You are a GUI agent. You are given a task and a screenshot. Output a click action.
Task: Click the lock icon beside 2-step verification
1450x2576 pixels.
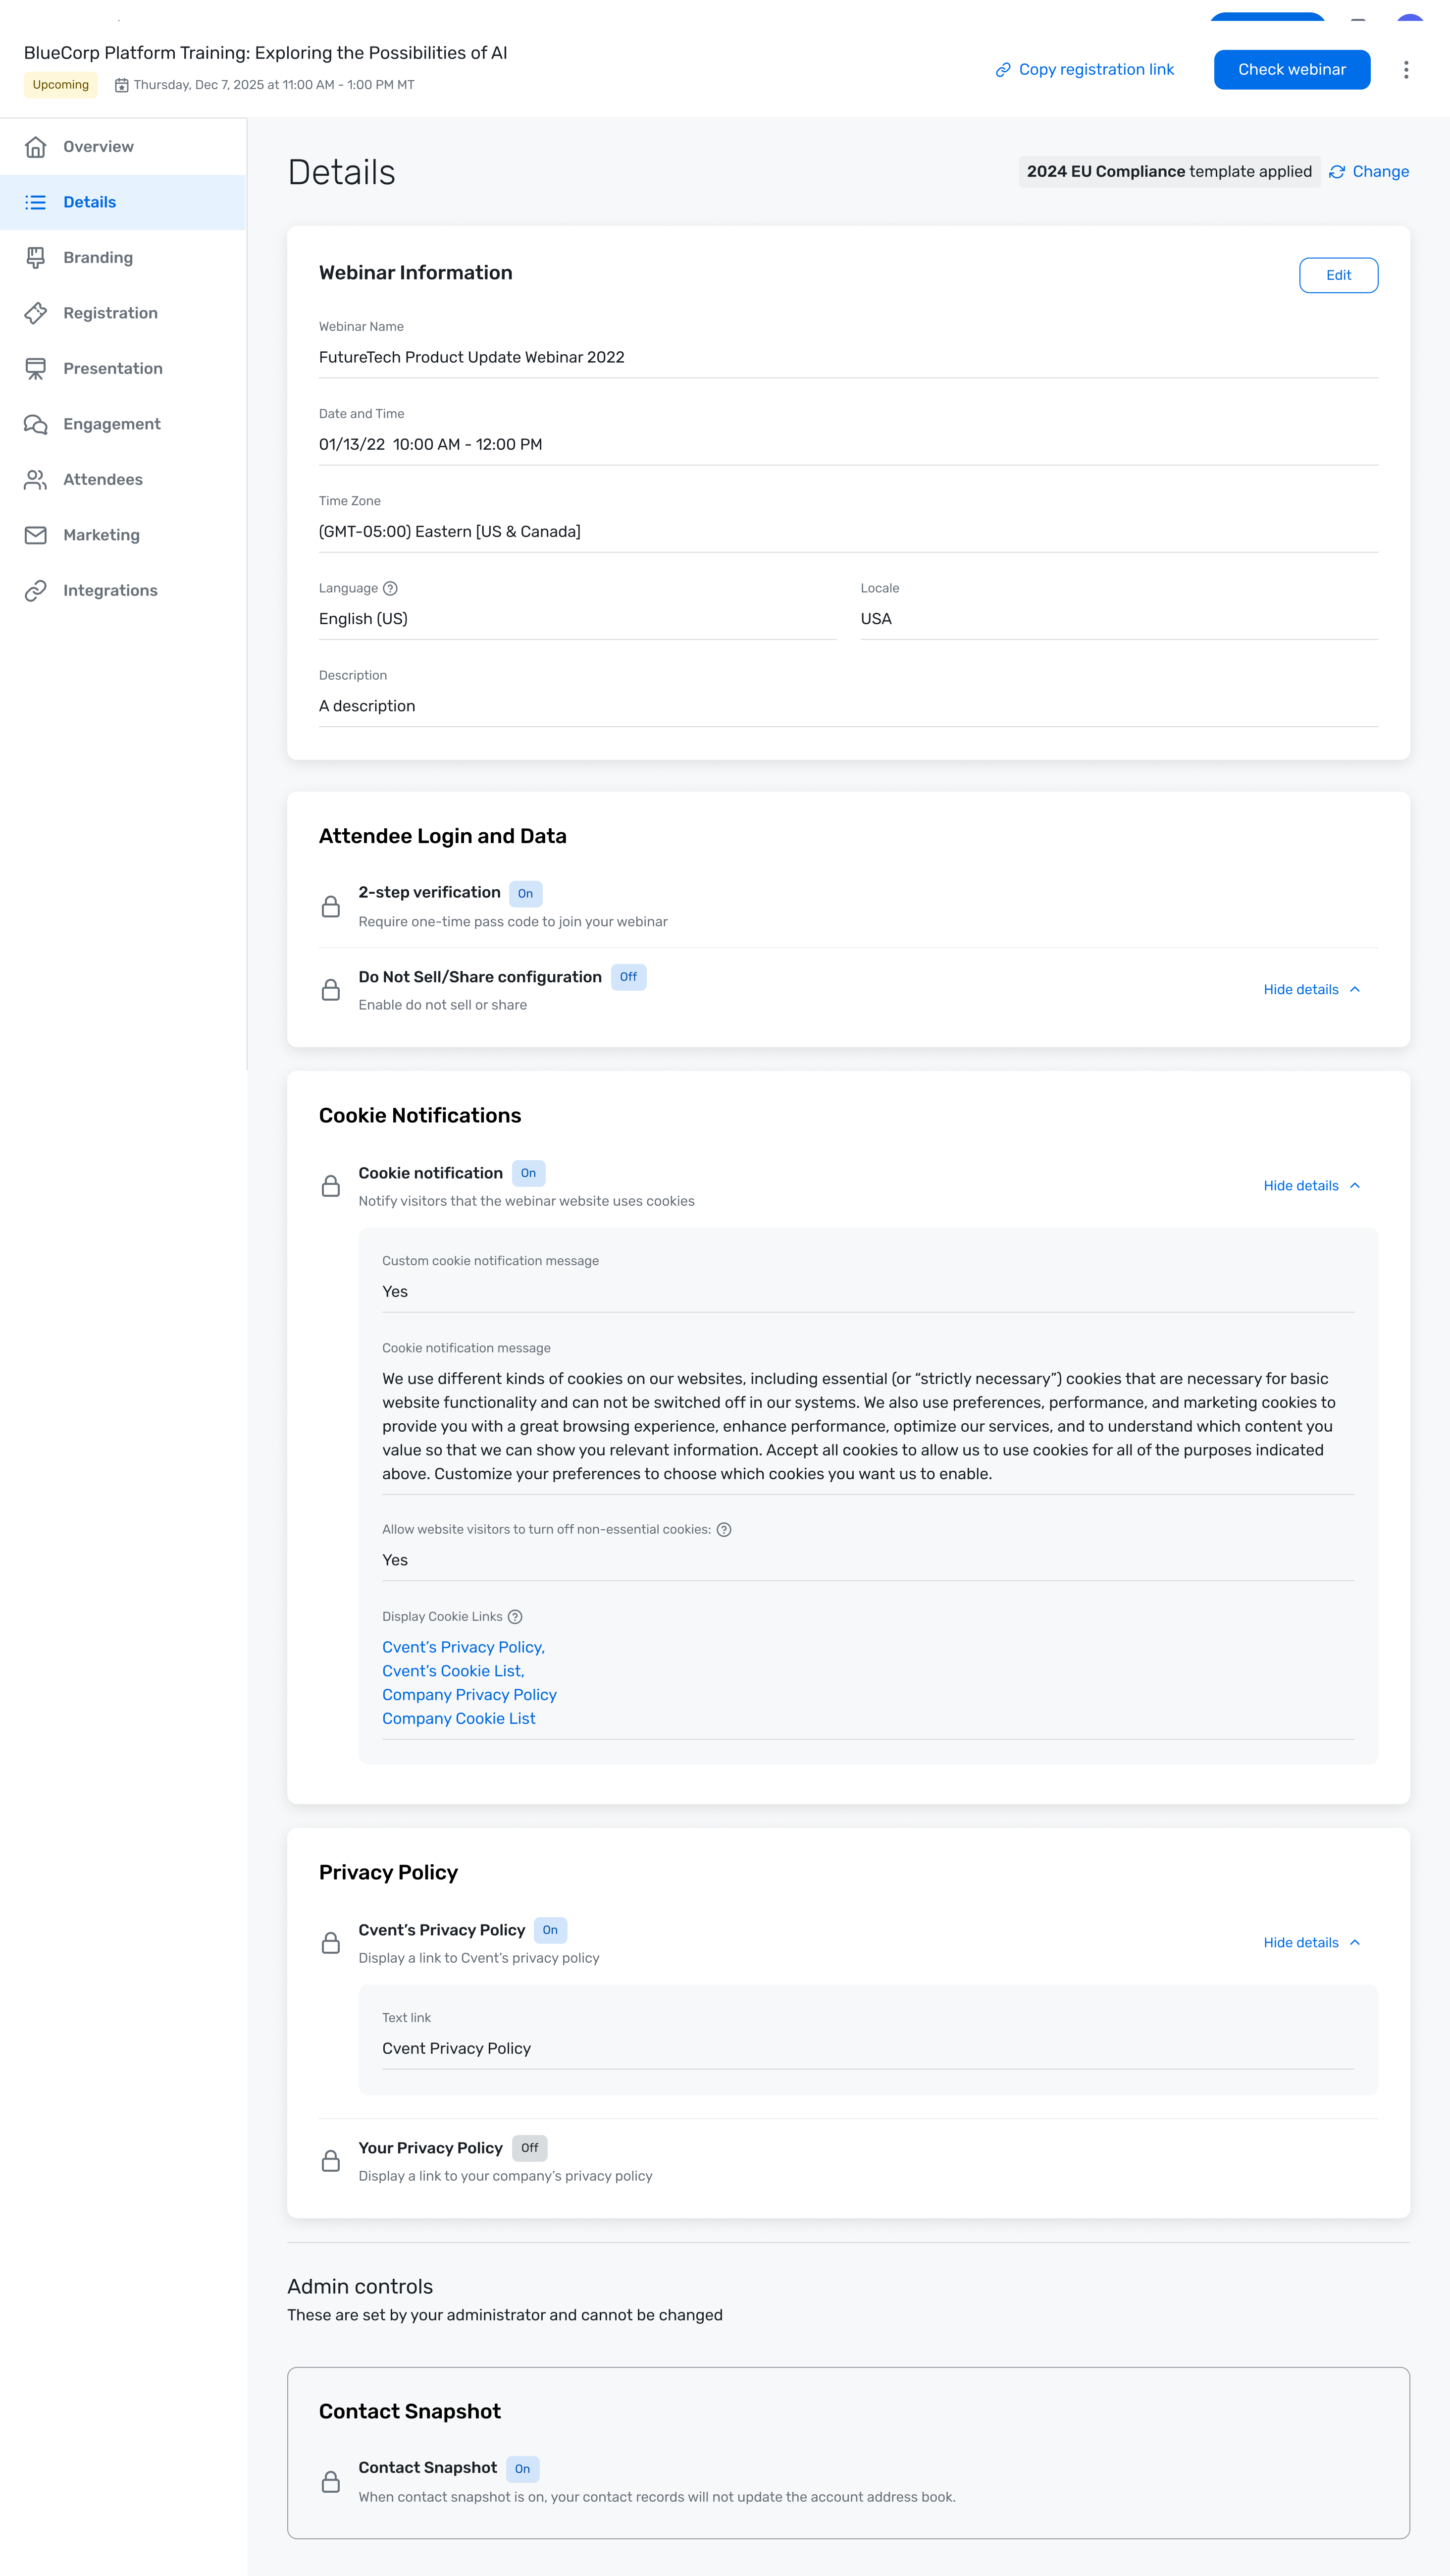pyautogui.click(x=331, y=907)
